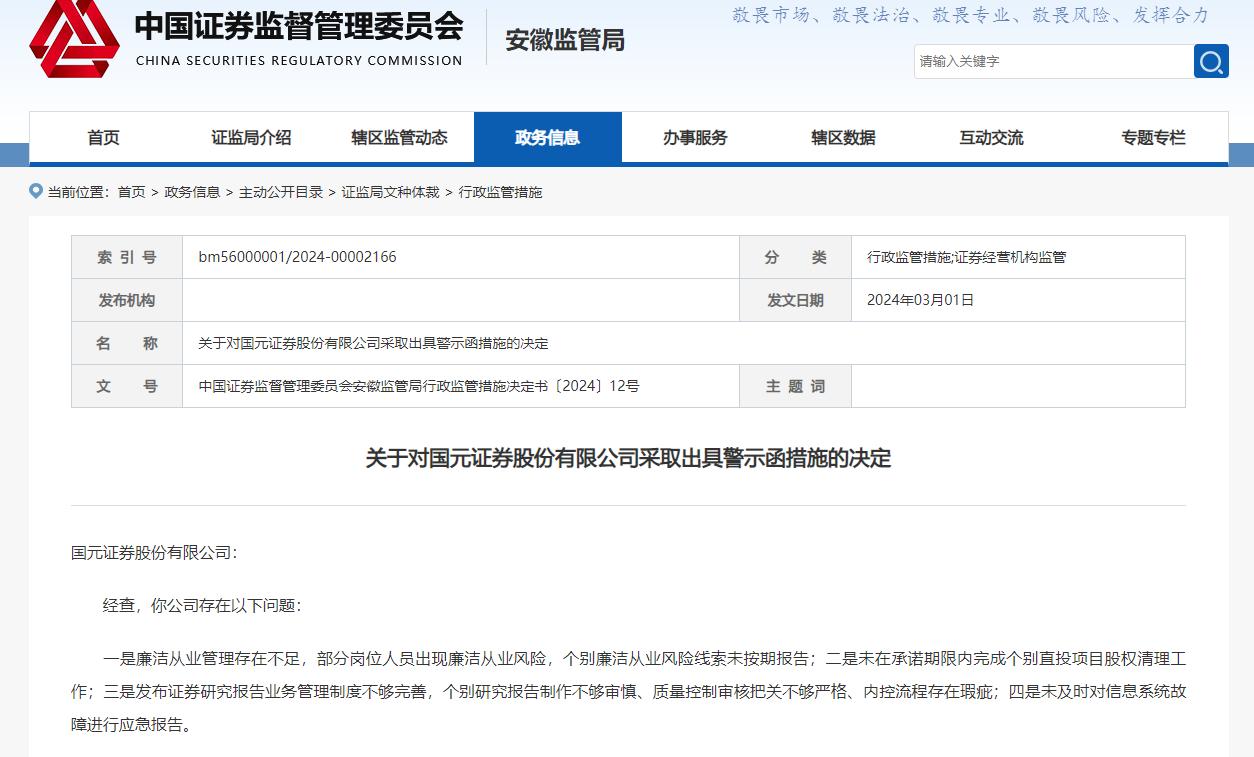1254x757 pixels.
Task: Open the 证监局介绍 navigation tab
Action: [x=251, y=138]
